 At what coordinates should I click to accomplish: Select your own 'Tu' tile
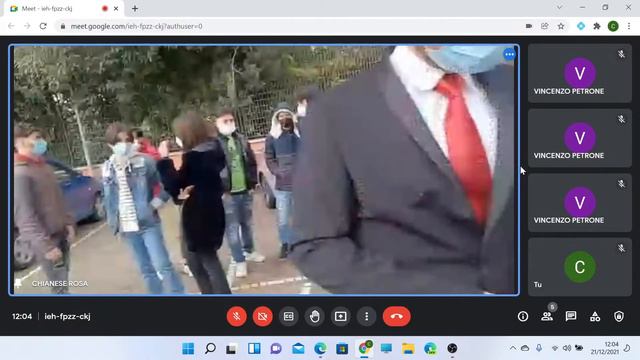(580, 267)
